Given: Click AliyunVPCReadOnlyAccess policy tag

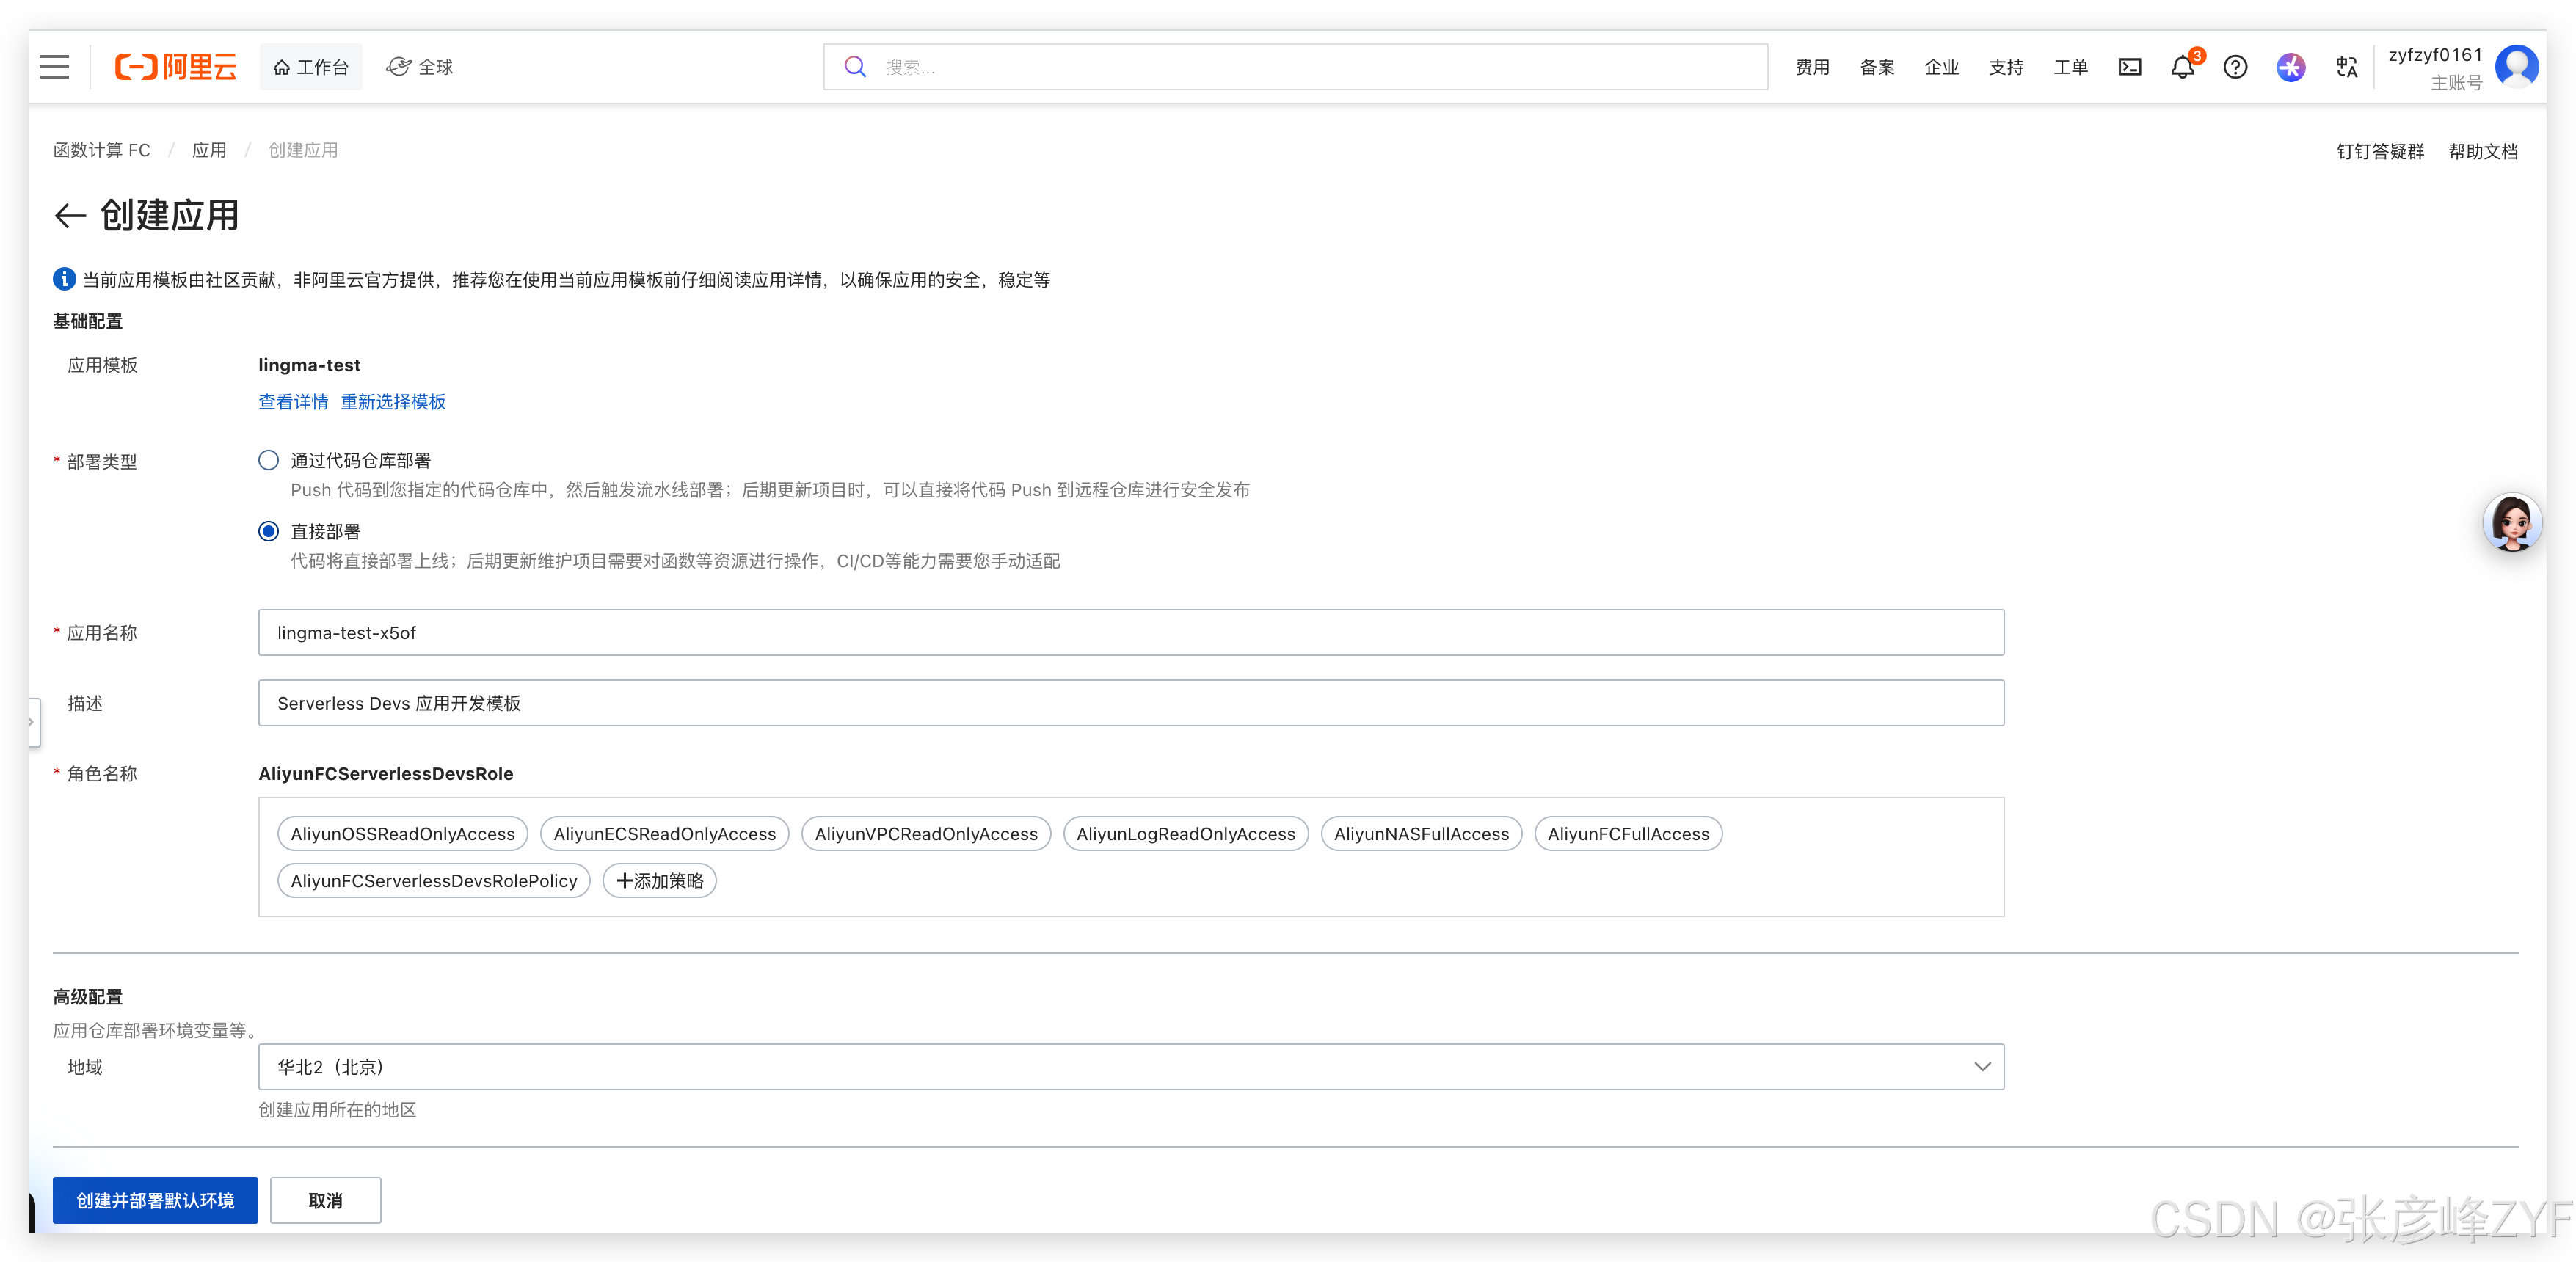Looking at the screenshot, I should [x=926, y=834].
